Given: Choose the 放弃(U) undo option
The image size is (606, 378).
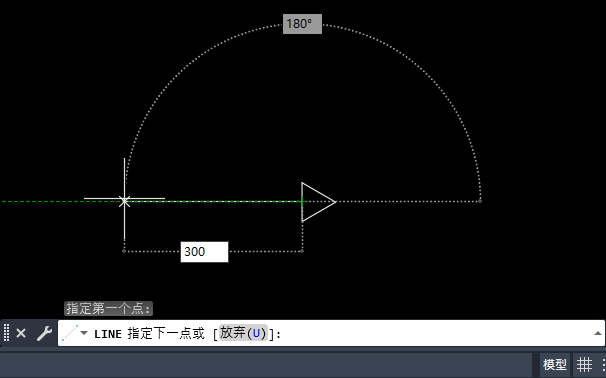Looking at the screenshot, I should pos(243,333).
